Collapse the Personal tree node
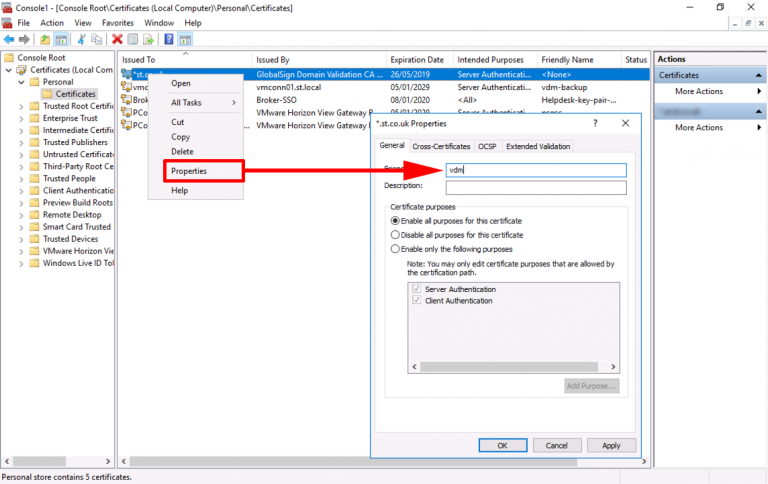This screenshot has height=484, width=768. [x=22, y=82]
